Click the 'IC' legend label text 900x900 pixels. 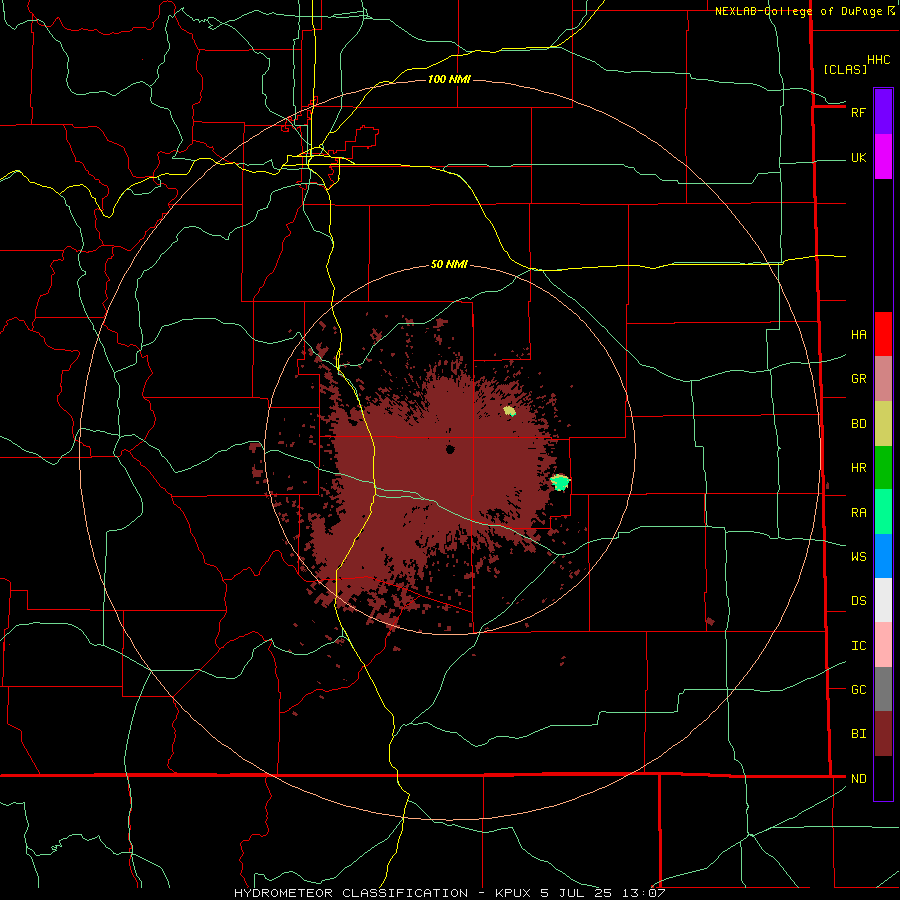pos(858,646)
